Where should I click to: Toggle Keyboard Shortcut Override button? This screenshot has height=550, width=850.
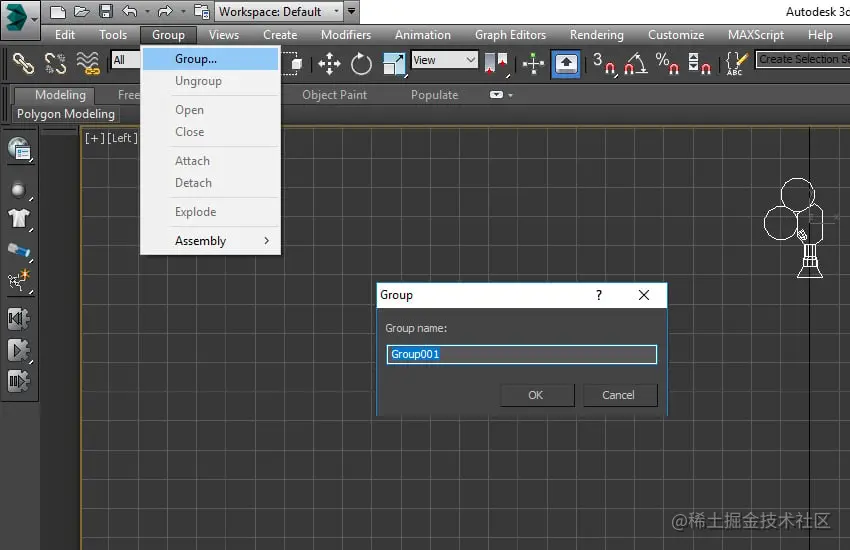tap(565, 64)
